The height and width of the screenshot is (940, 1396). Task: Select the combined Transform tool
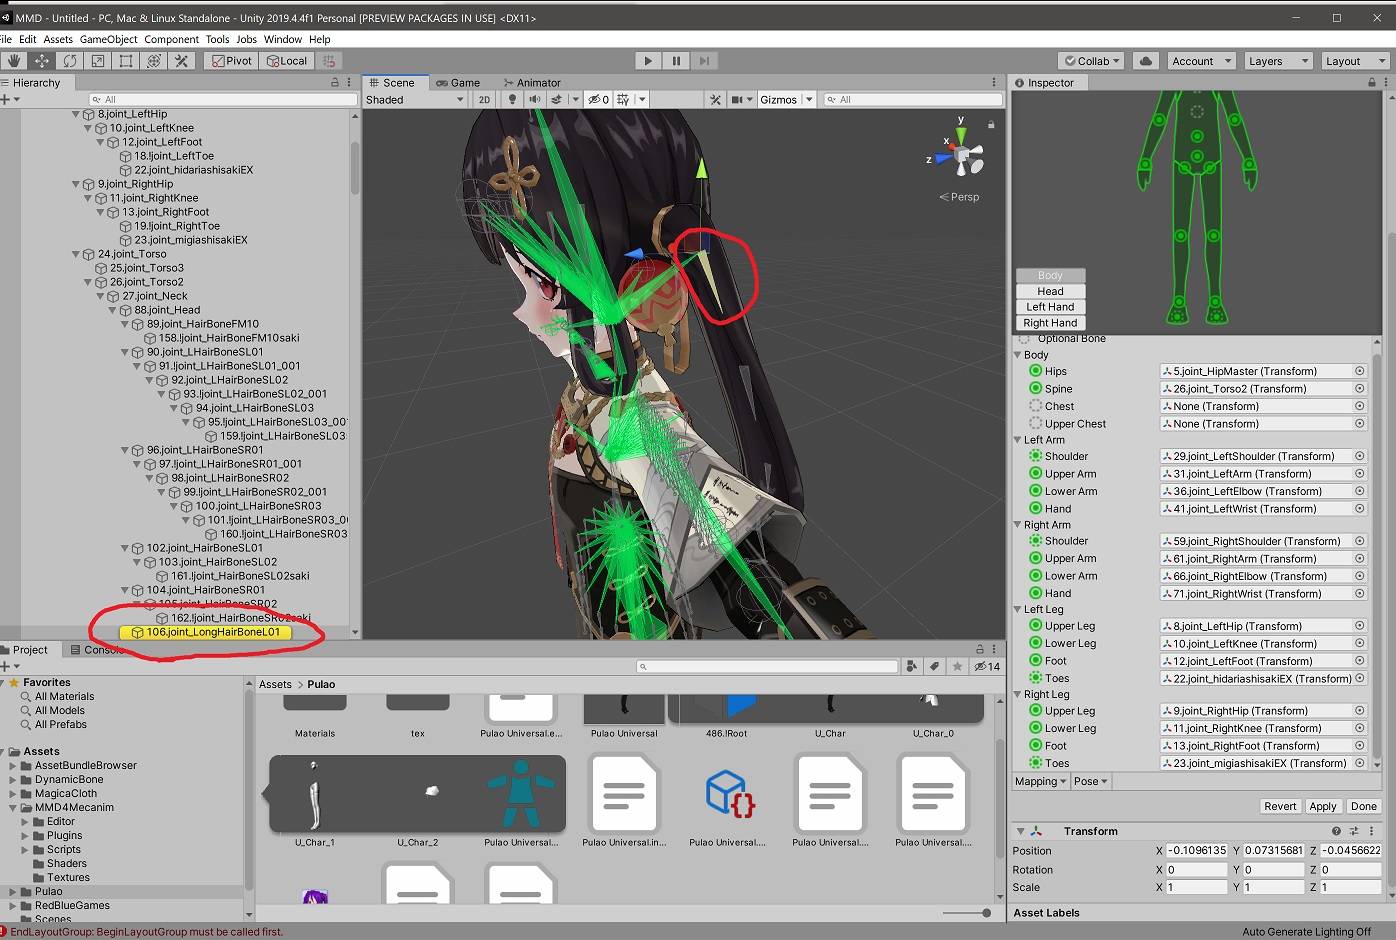coord(154,61)
